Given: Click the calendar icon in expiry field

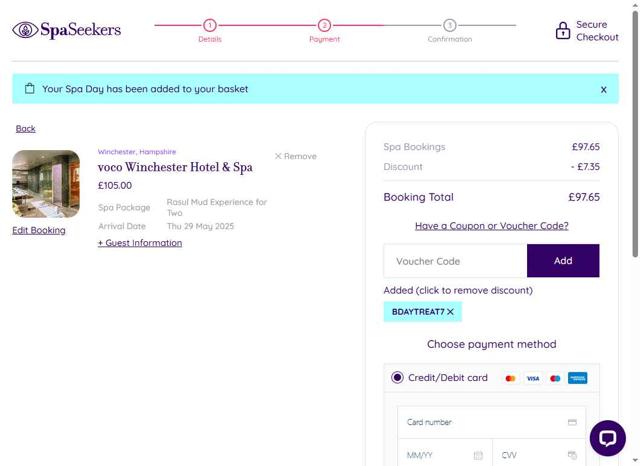Looking at the screenshot, I should 478,455.
